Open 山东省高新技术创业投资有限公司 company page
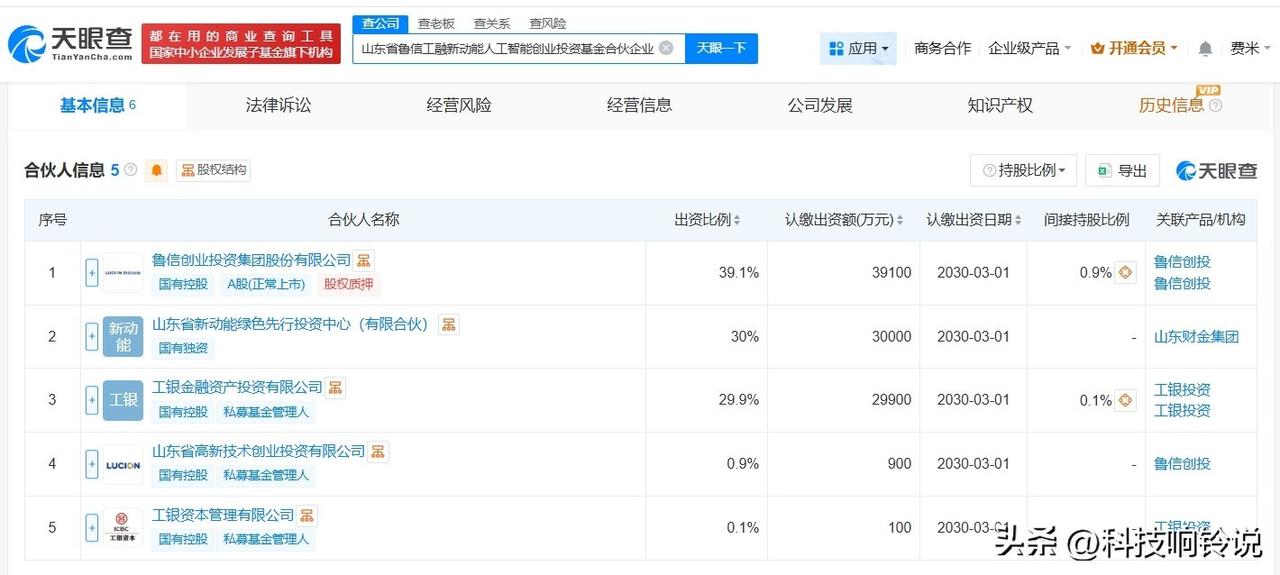This screenshot has width=1280, height=575. click(258, 452)
